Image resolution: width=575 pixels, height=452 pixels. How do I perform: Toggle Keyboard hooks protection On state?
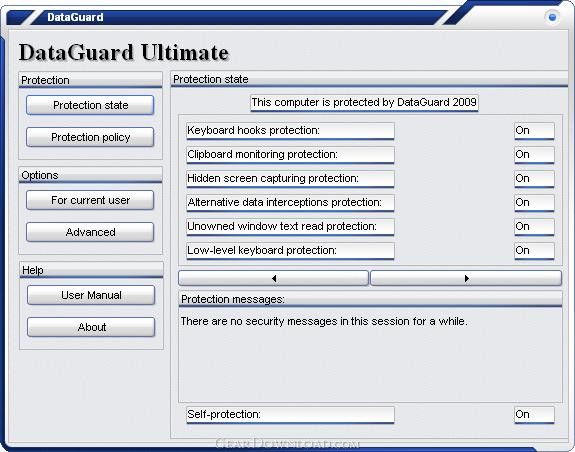click(x=534, y=131)
